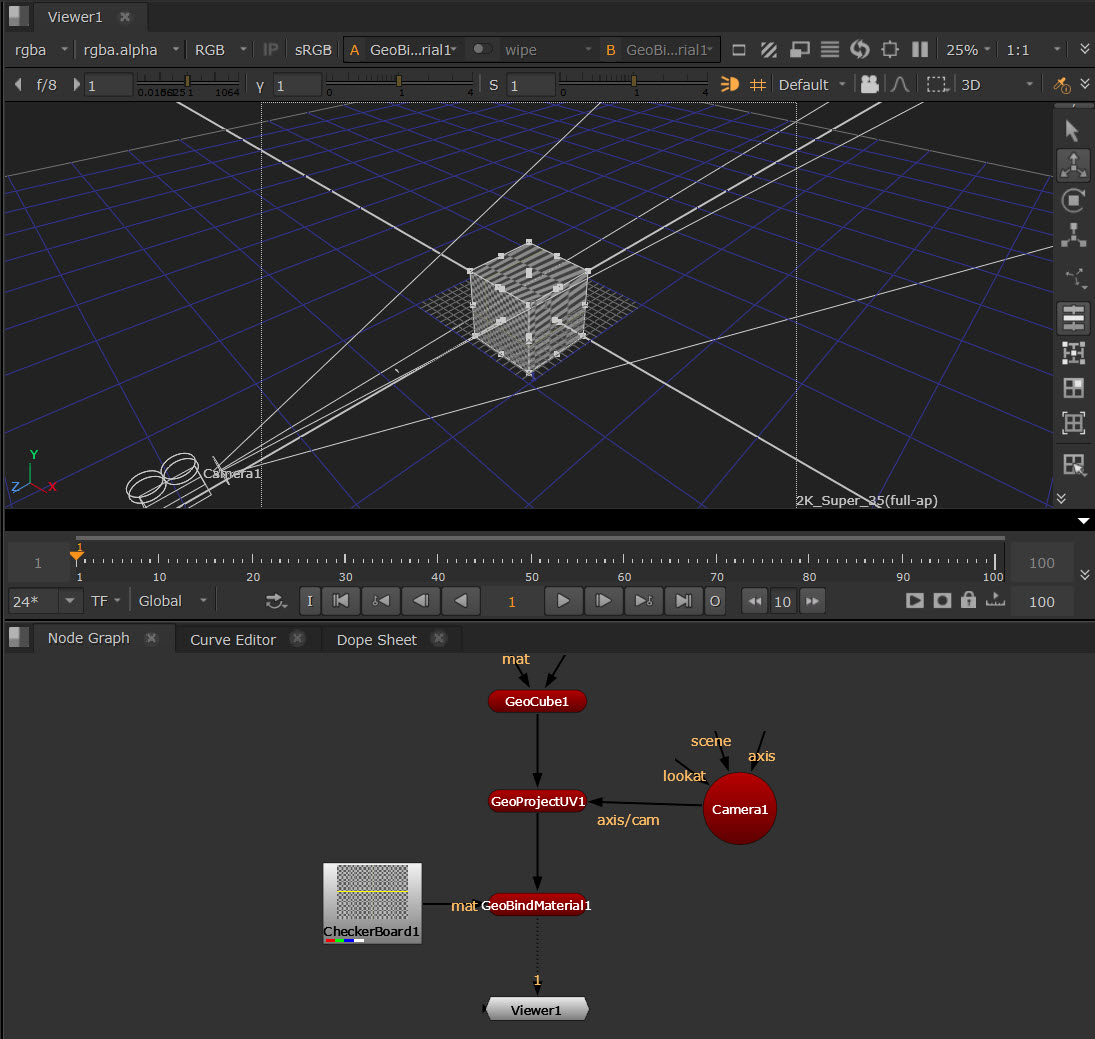The width and height of the screenshot is (1095, 1039).
Task: Open the 3D view mode dropdown
Action: [996, 85]
